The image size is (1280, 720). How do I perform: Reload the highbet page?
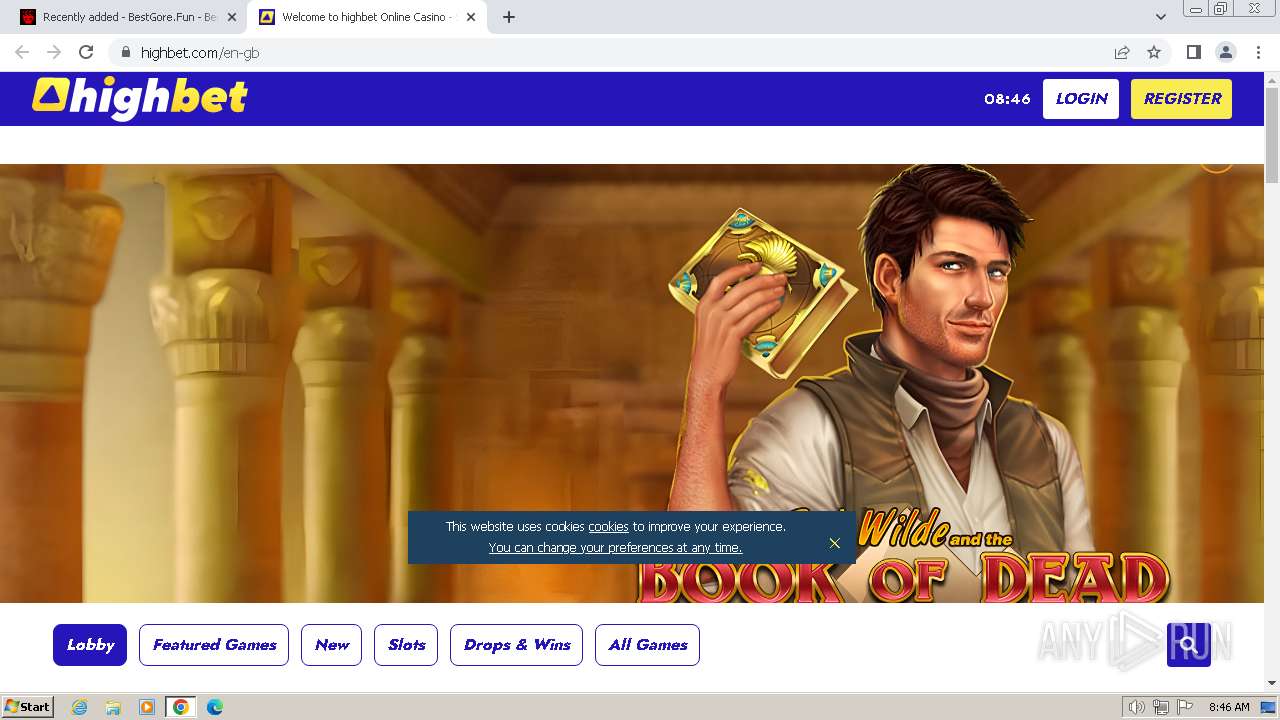(x=86, y=52)
